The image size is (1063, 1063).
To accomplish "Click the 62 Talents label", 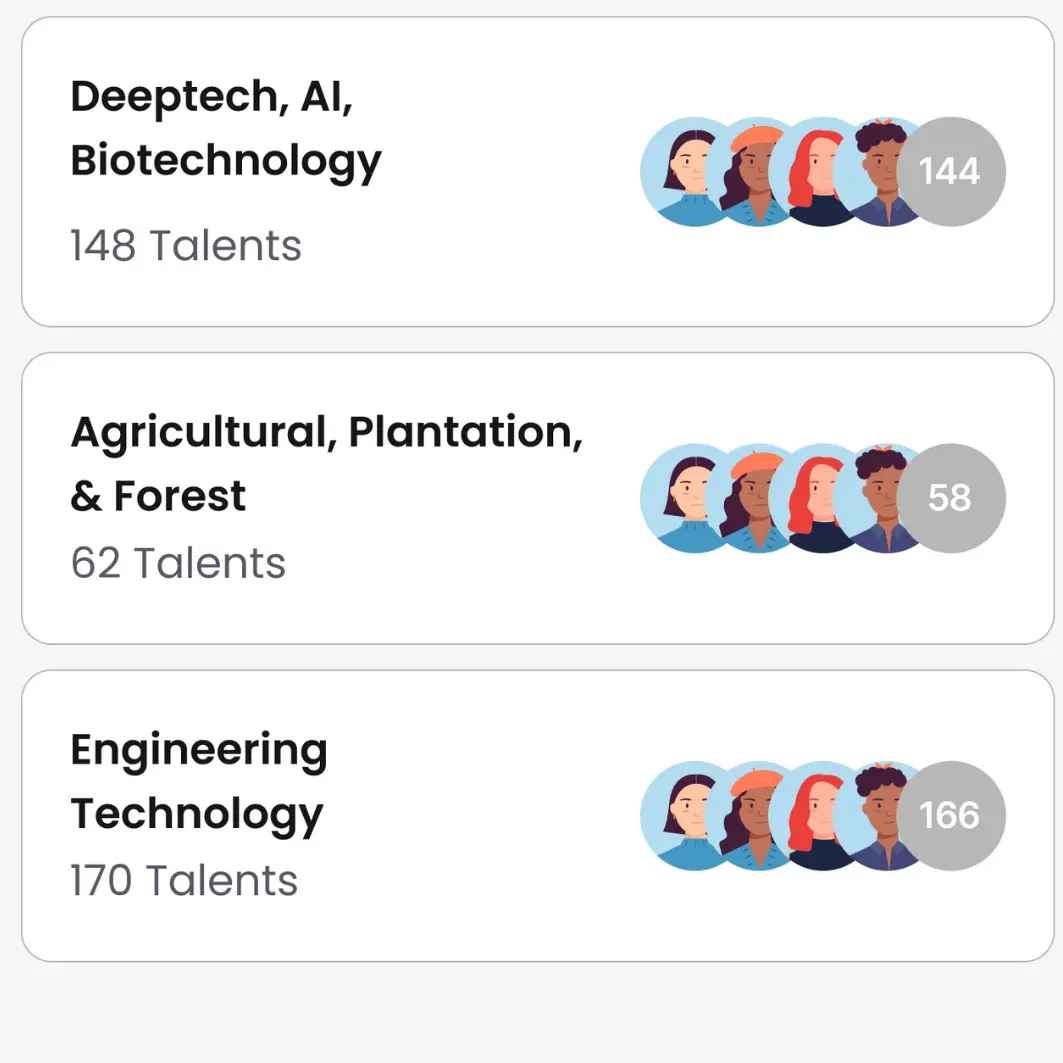I will [x=178, y=563].
